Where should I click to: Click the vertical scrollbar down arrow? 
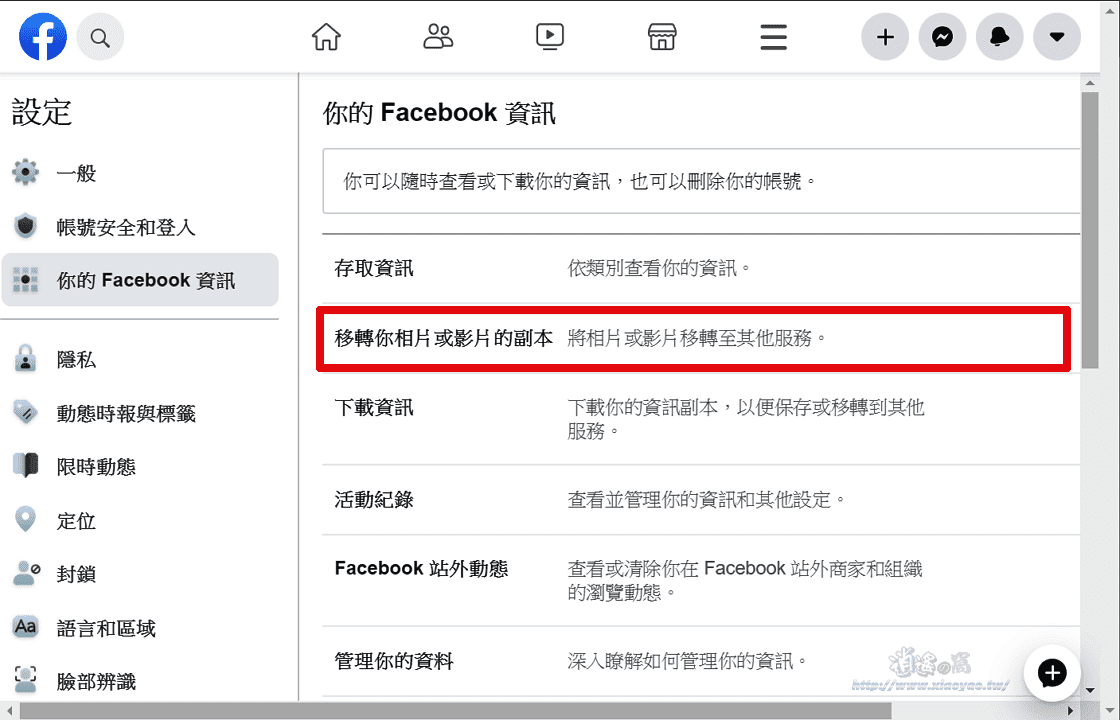coord(1089,690)
